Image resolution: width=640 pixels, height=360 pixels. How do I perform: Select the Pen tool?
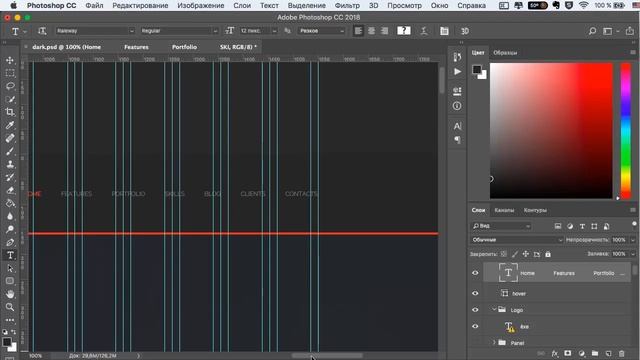10,242
